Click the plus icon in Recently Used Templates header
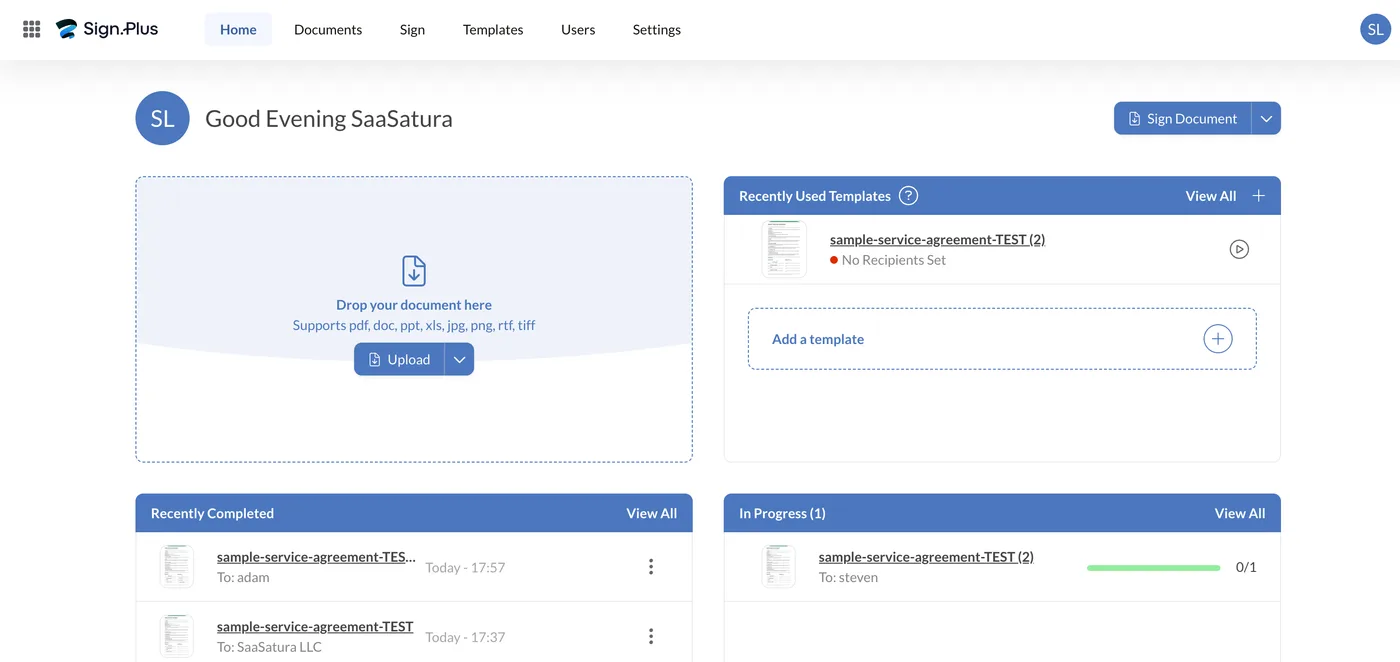Screen dimensions: 1400x662 (x=1259, y=196)
